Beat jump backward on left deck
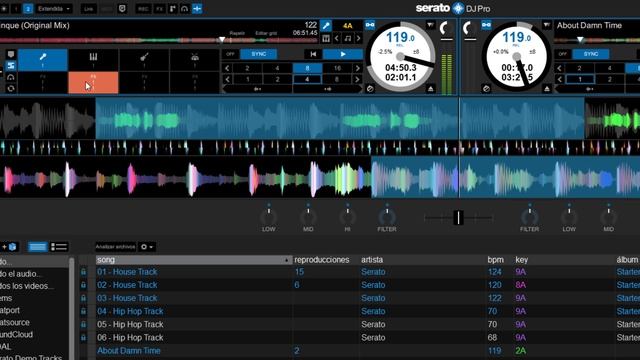The width and height of the screenshot is (640, 360). (257, 89)
